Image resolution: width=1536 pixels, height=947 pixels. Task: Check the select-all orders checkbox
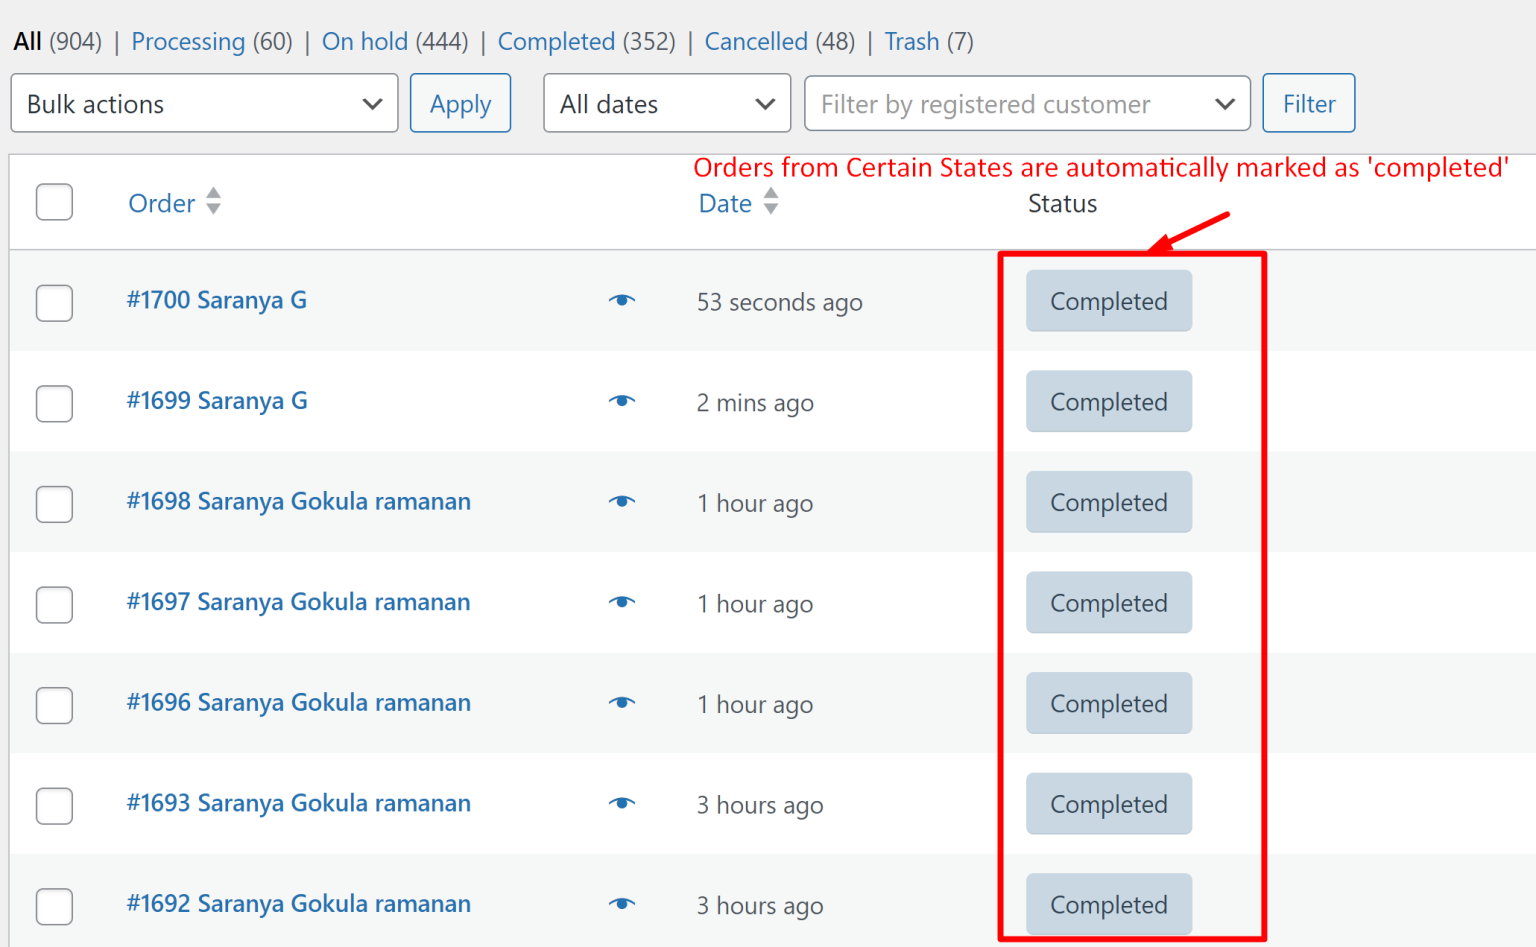[x=54, y=202]
